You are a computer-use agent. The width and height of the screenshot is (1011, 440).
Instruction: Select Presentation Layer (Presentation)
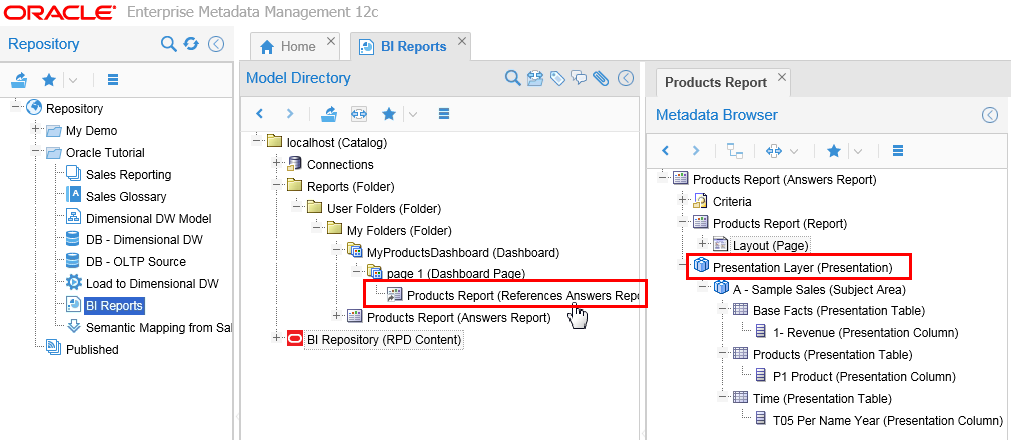pyautogui.click(x=803, y=267)
